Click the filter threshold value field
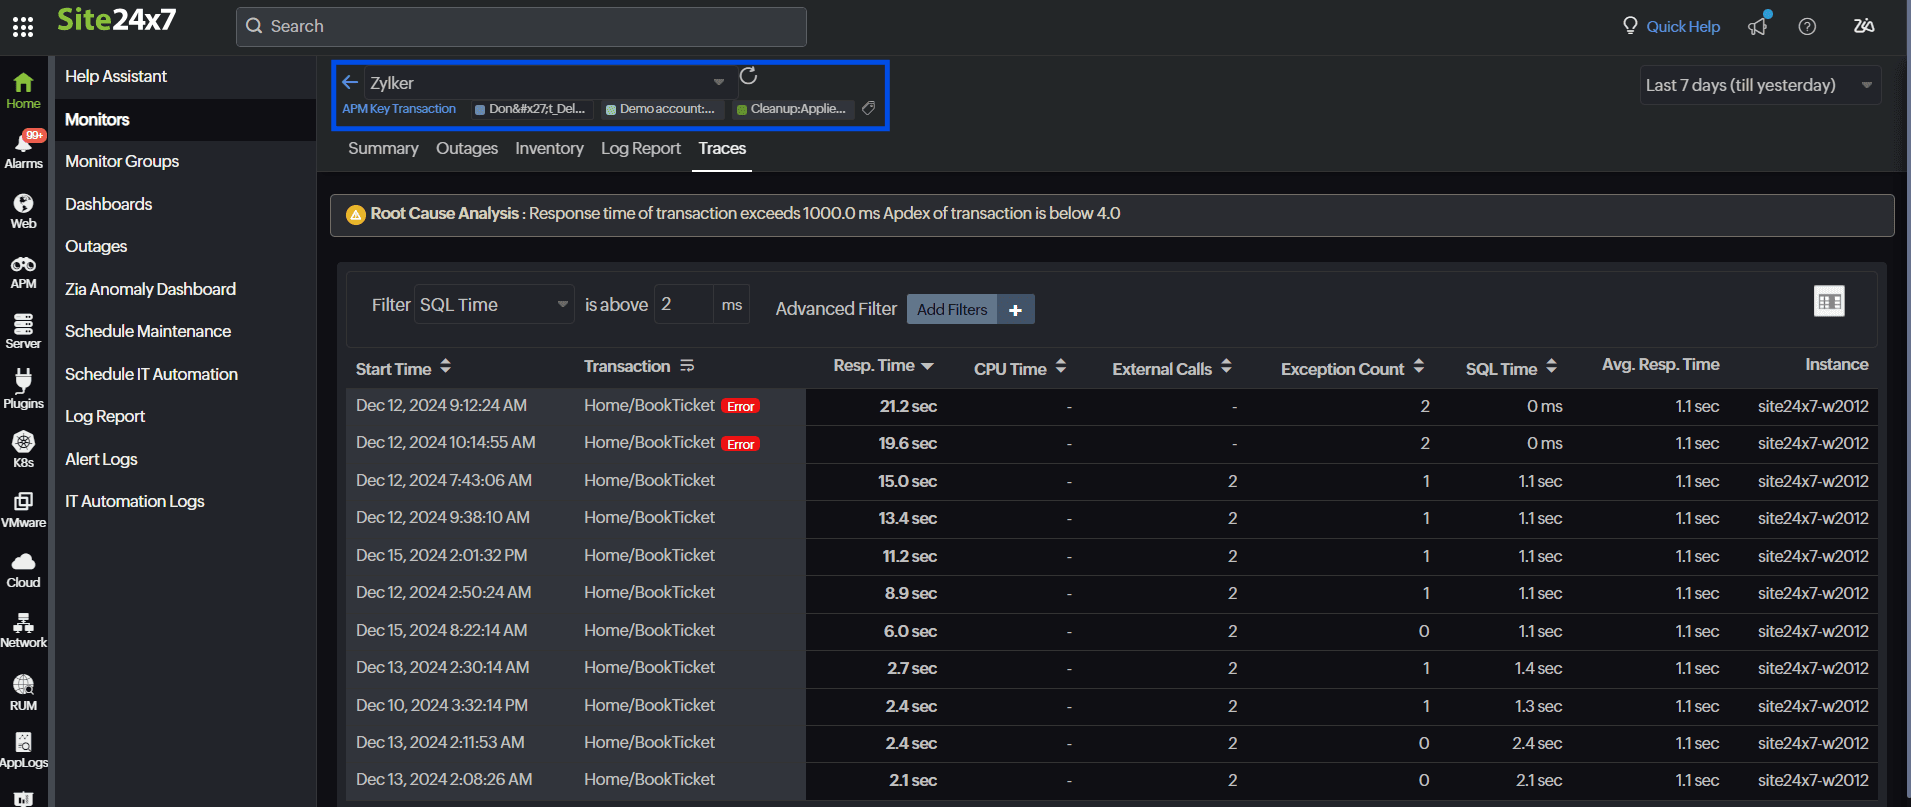This screenshot has width=1911, height=807. (x=684, y=305)
